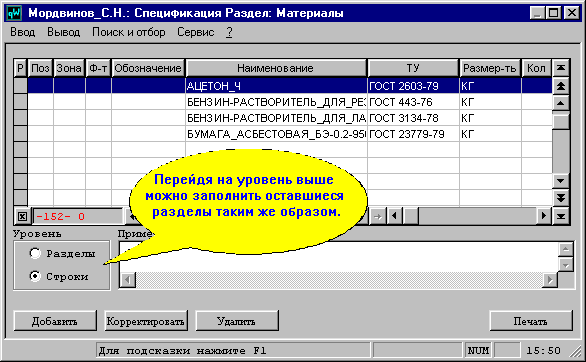This screenshot has height=362, width=586.
Task: Click the grid's single down scroll arrow
Action: [561, 181]
